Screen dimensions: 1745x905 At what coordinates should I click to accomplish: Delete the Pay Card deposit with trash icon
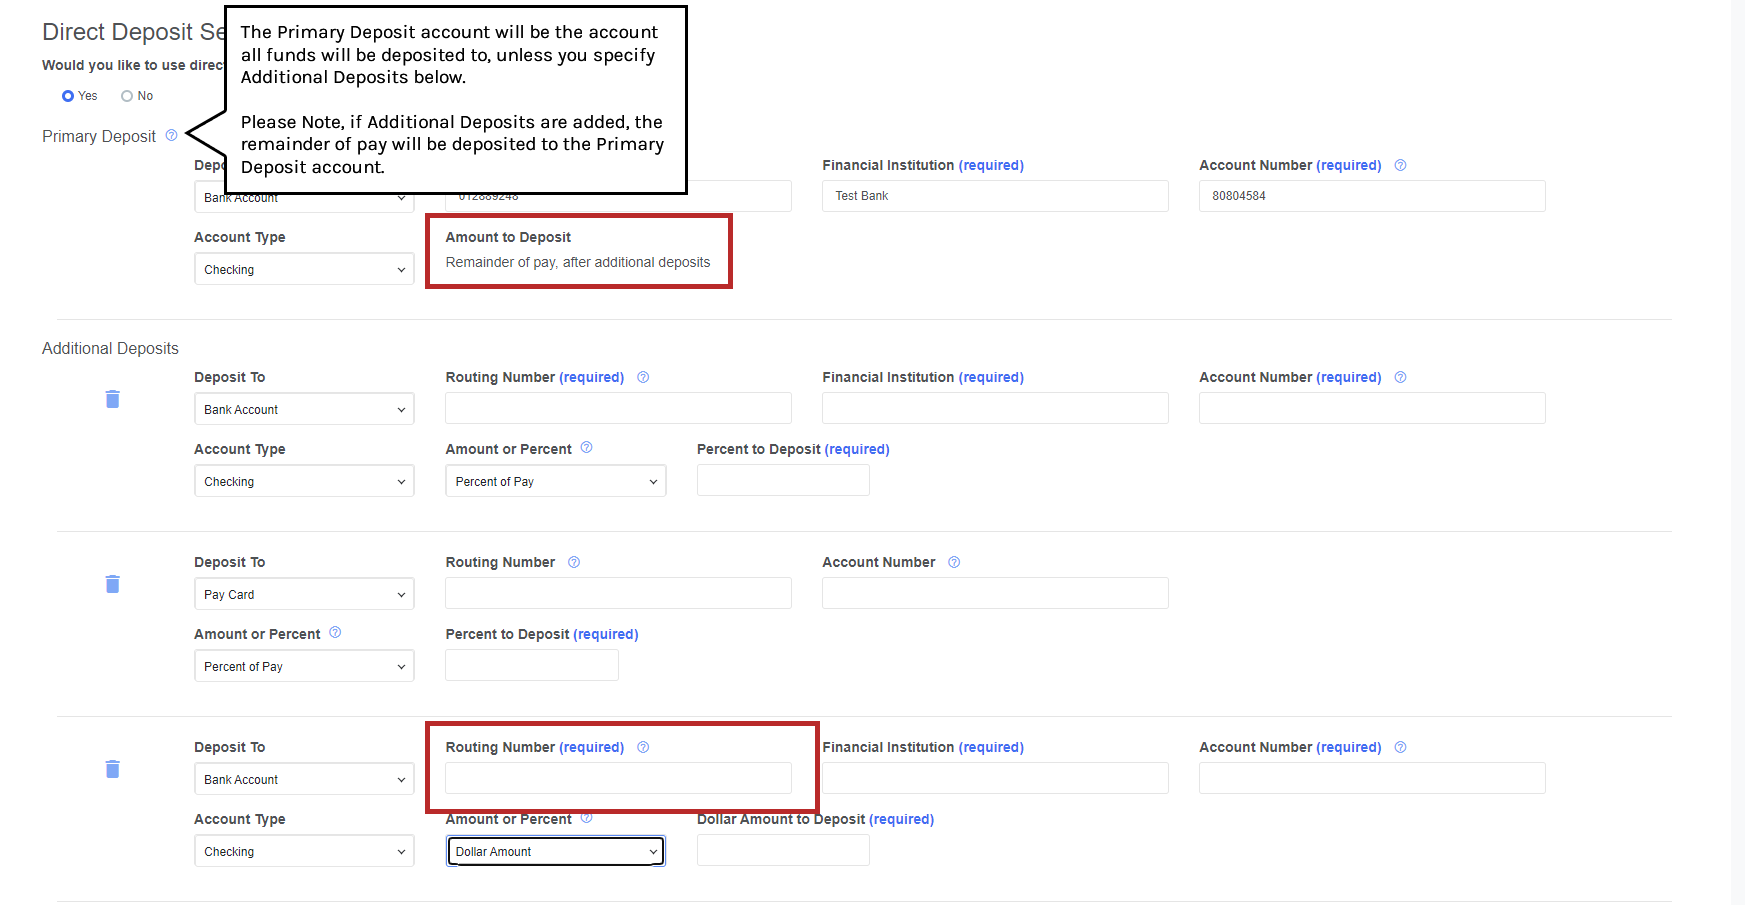click(113, 584)
